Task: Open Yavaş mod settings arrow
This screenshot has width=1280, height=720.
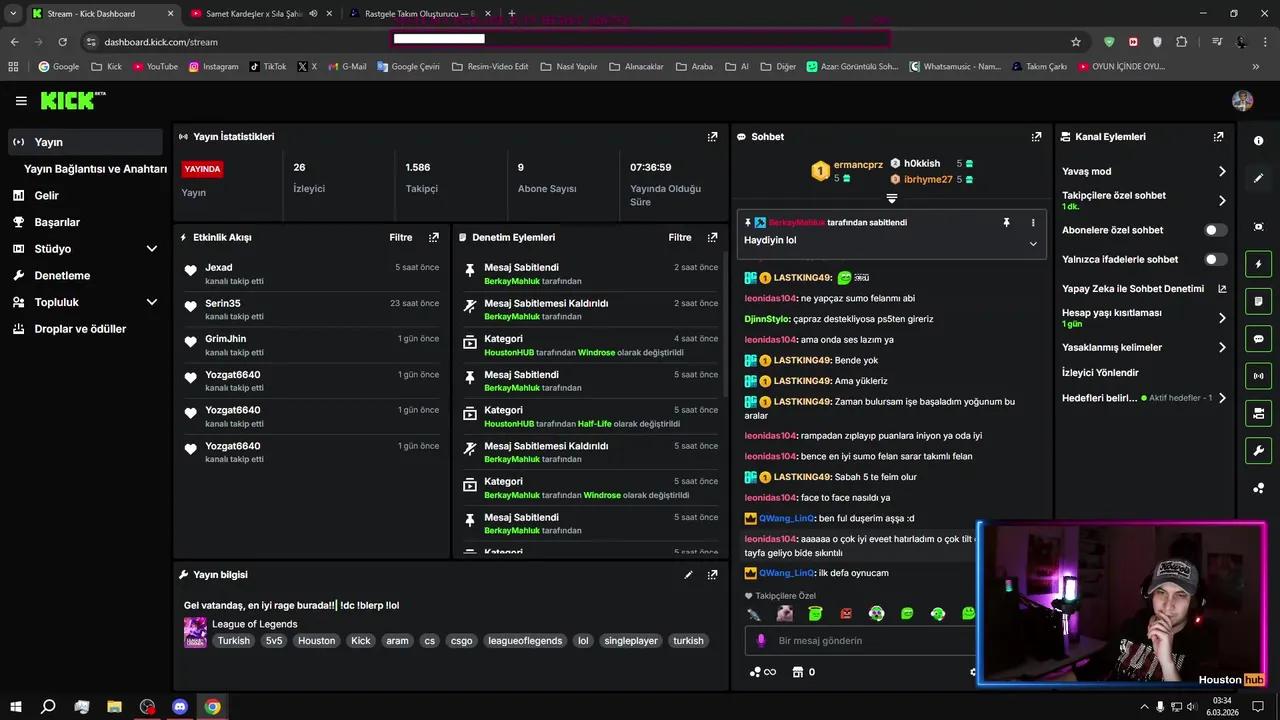Action: pyautogui.click(x=1221, y=172)
